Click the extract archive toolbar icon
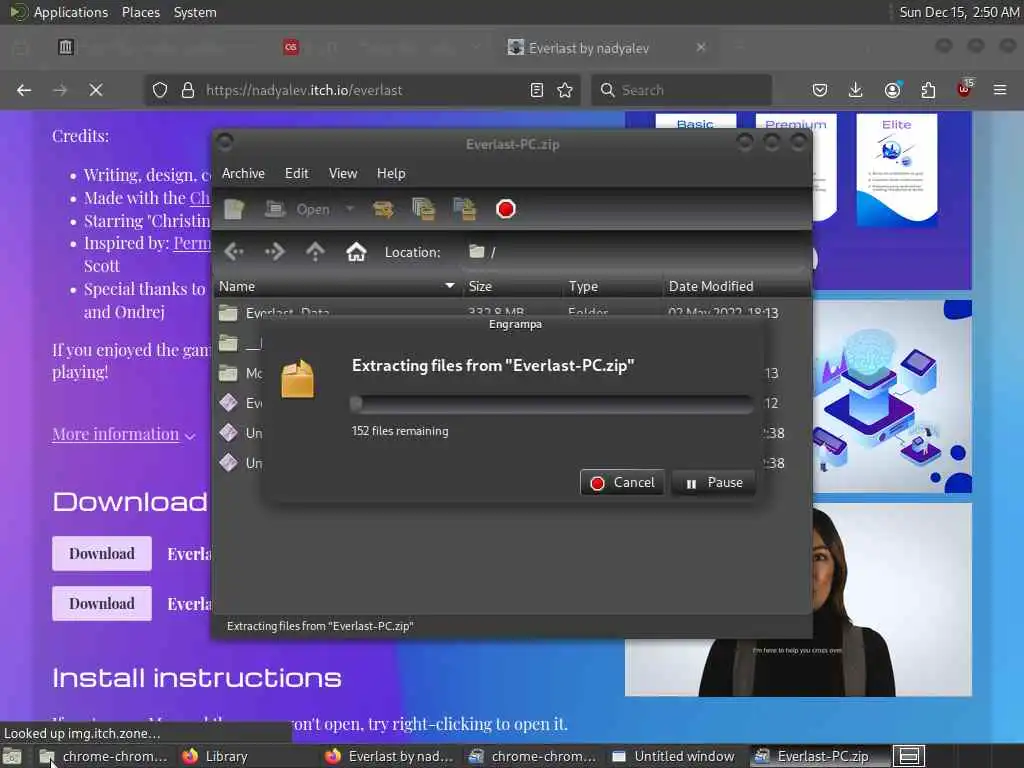 (x=383, y=209)
